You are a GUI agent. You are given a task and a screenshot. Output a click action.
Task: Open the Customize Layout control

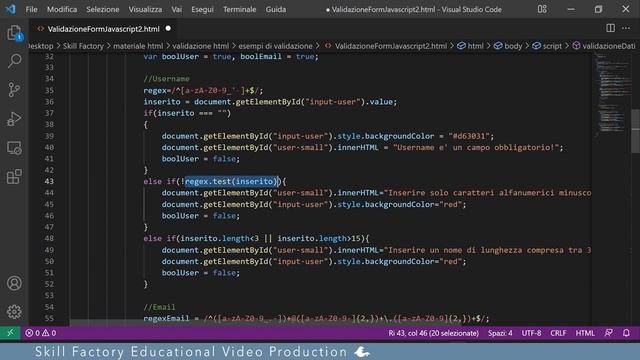[x=542, y=9]
